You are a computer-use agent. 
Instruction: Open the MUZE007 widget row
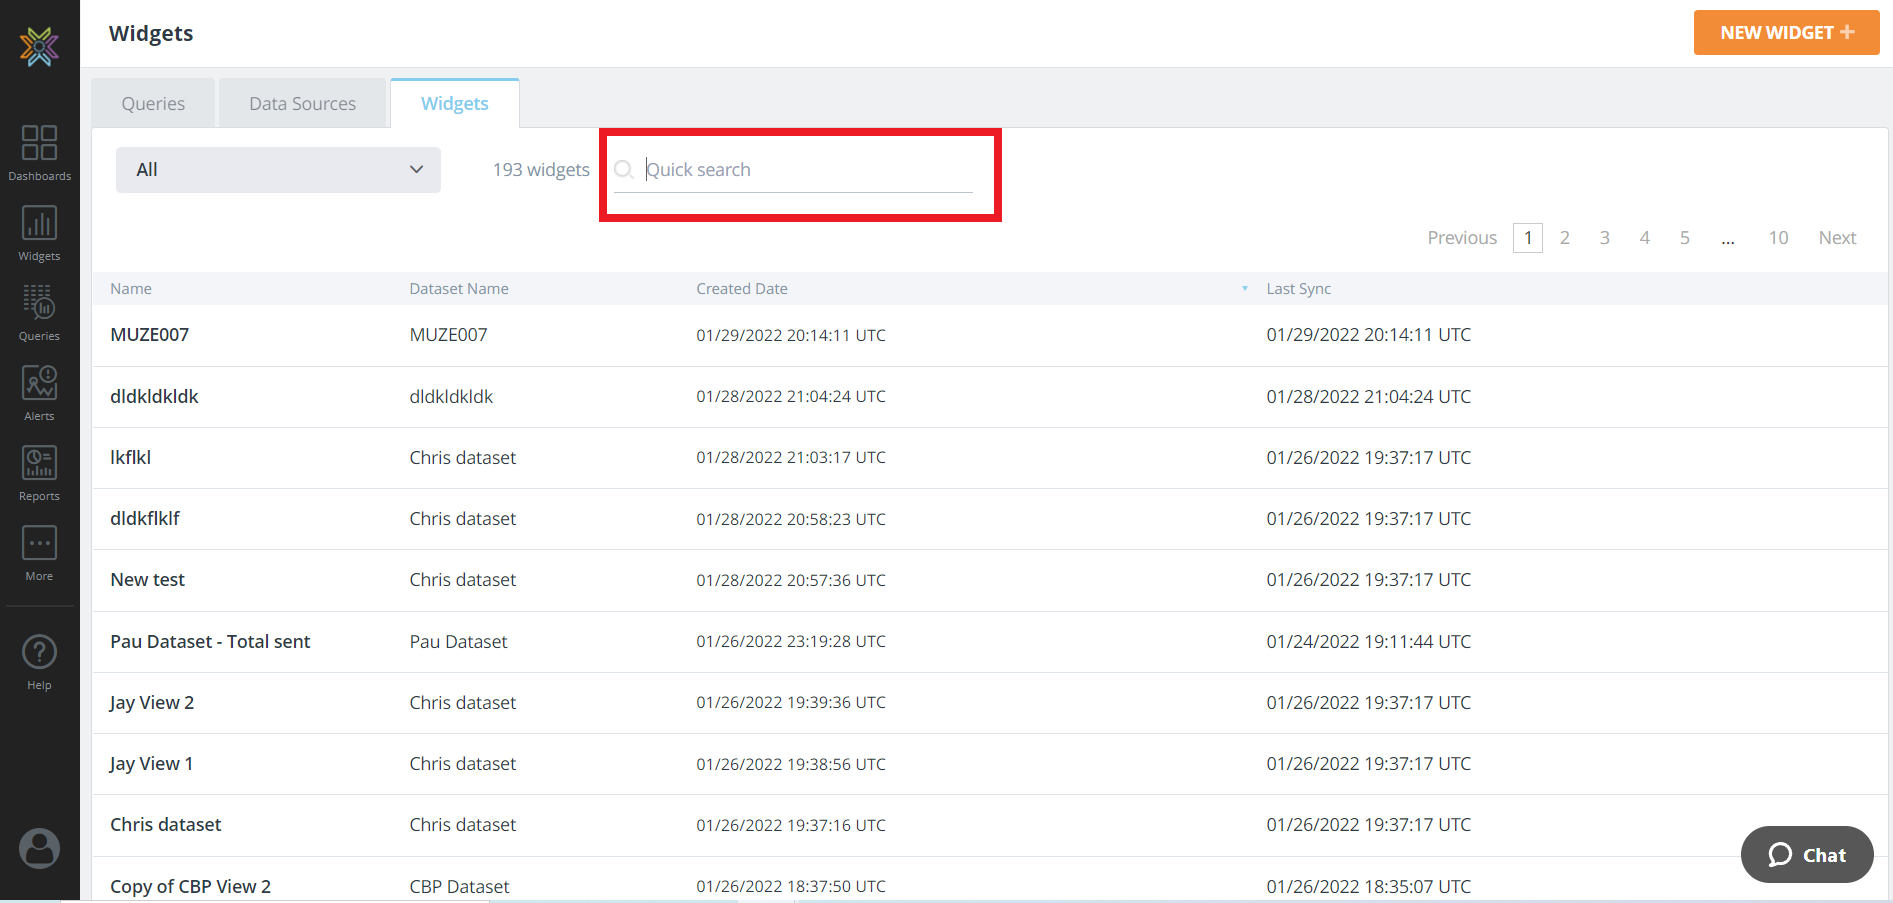point(150,335)
